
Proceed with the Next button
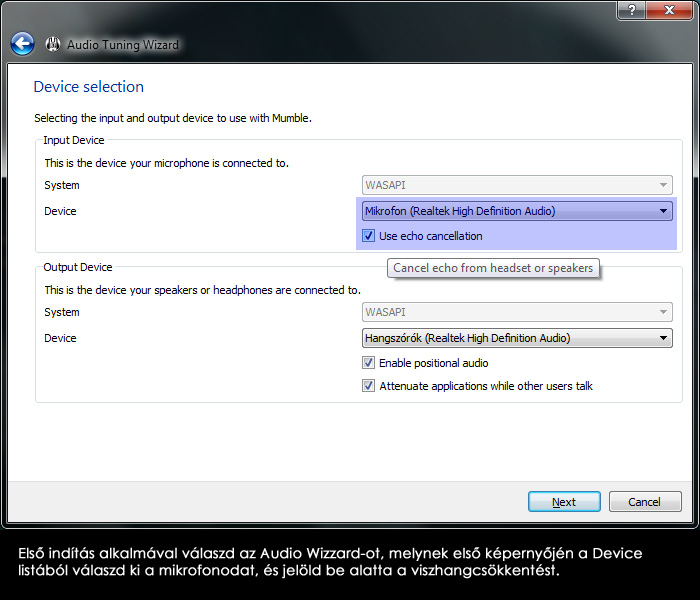click(x=564, y=502)
